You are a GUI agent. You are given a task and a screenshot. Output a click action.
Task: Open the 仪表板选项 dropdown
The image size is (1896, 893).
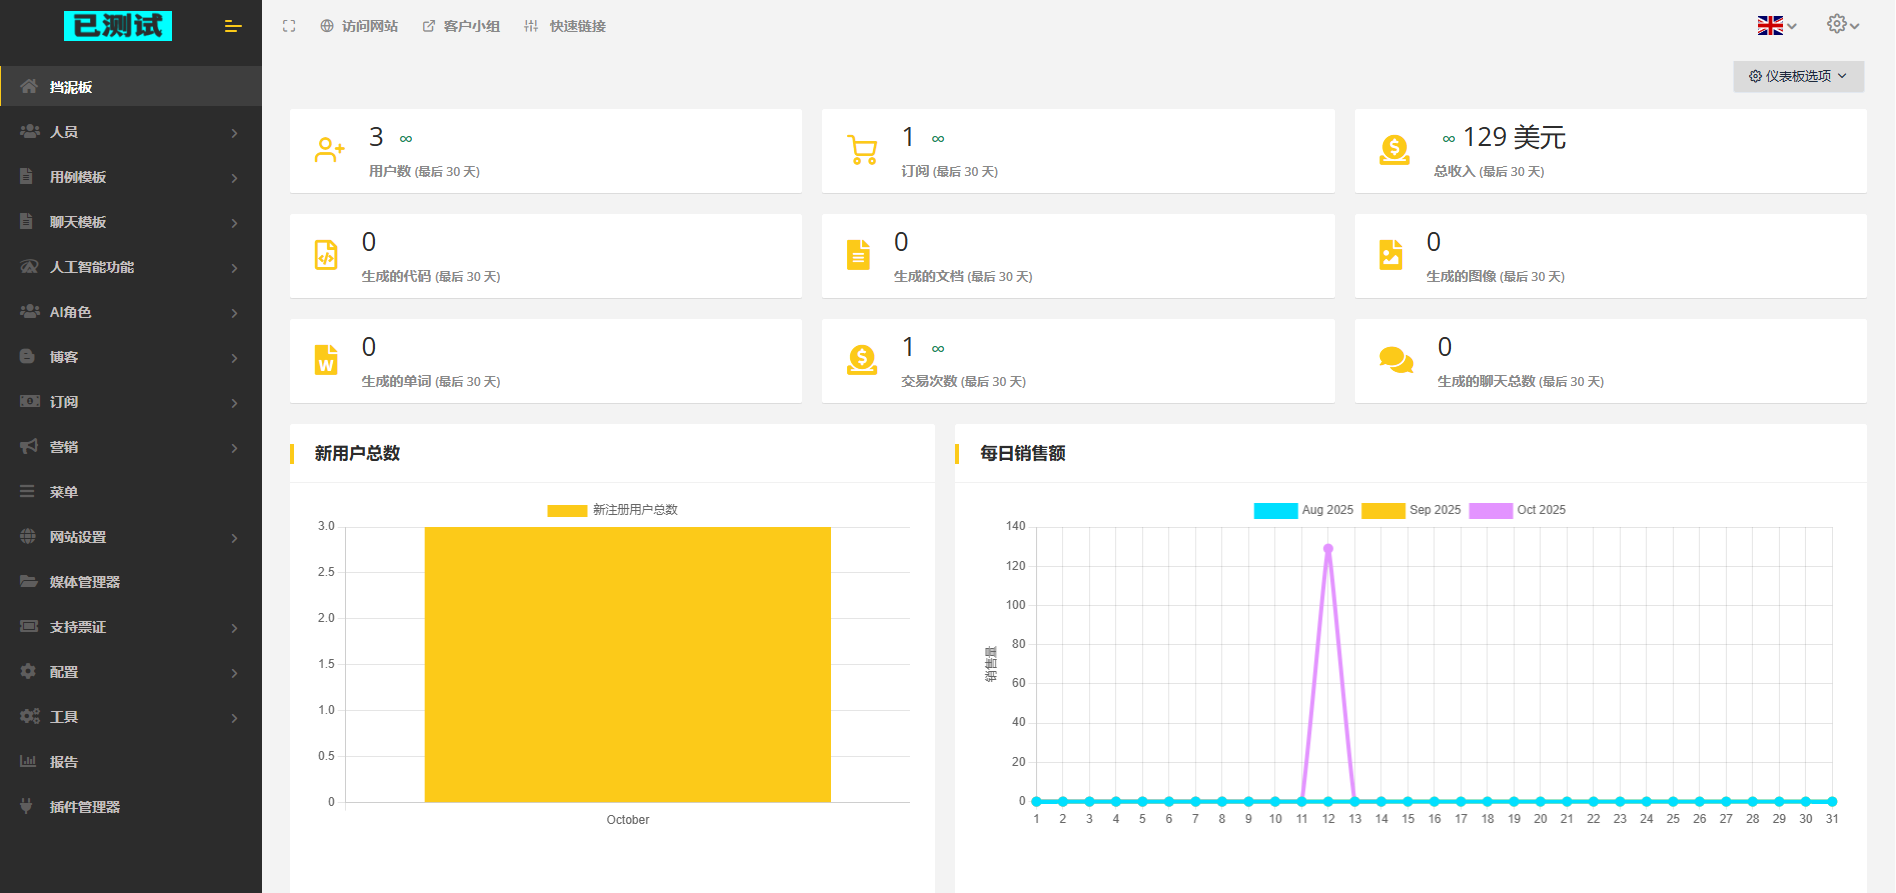(1798, 76)
